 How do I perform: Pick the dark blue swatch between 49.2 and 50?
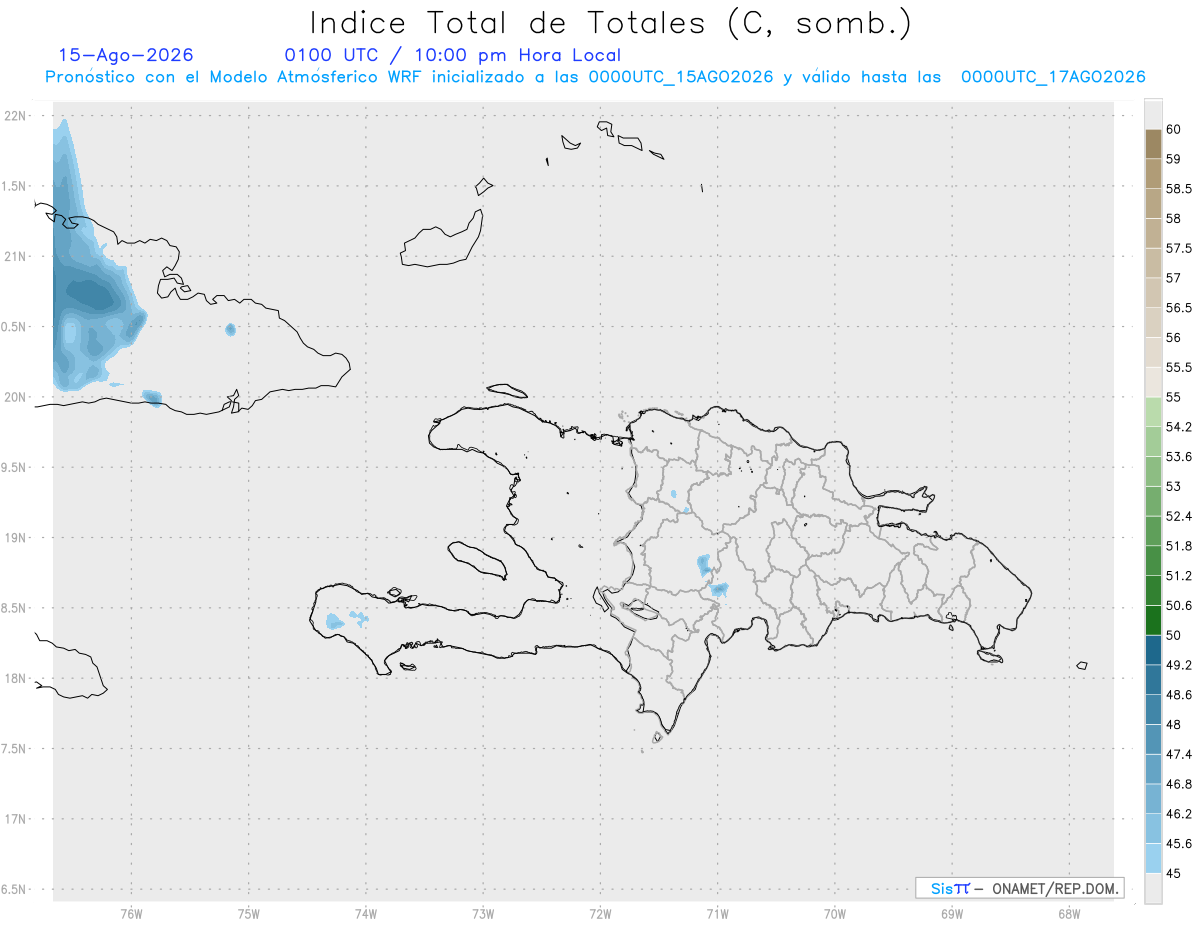[1153, 650]
